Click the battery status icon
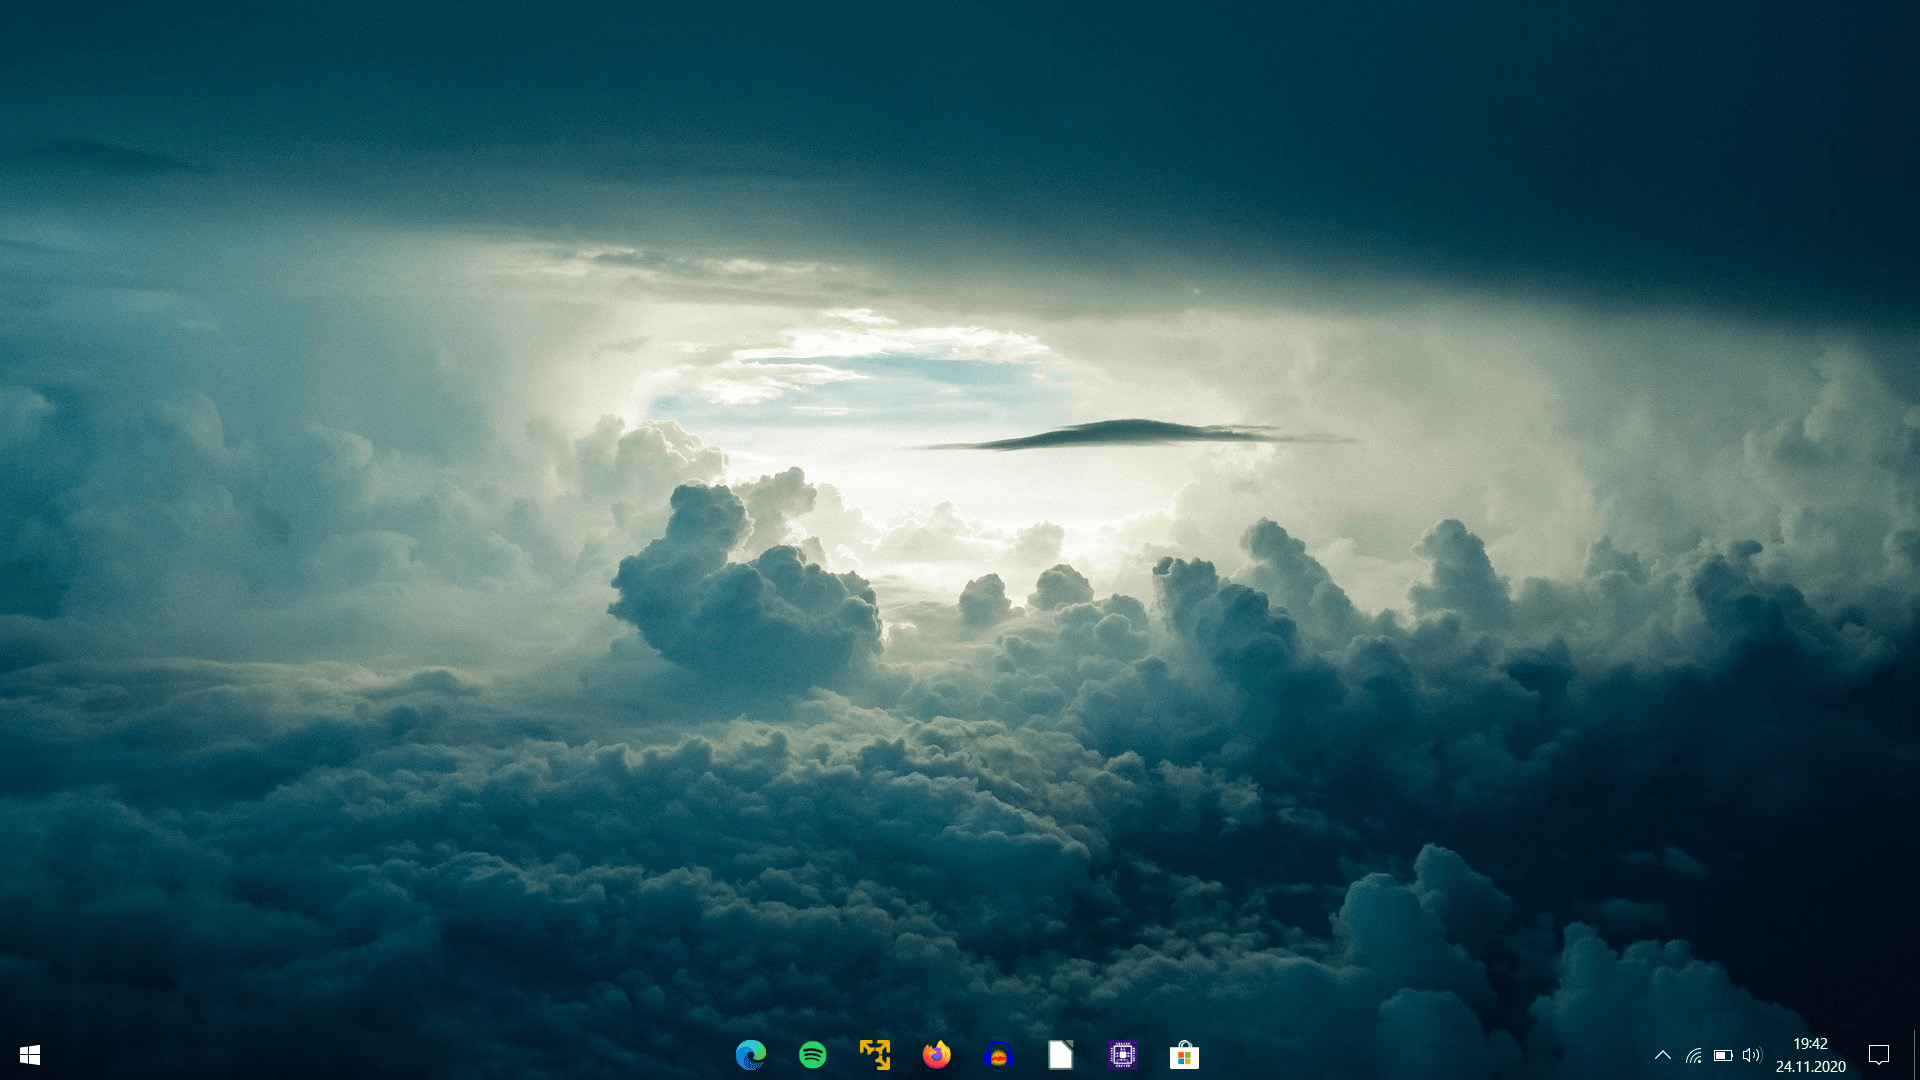 (1722, 1055)
